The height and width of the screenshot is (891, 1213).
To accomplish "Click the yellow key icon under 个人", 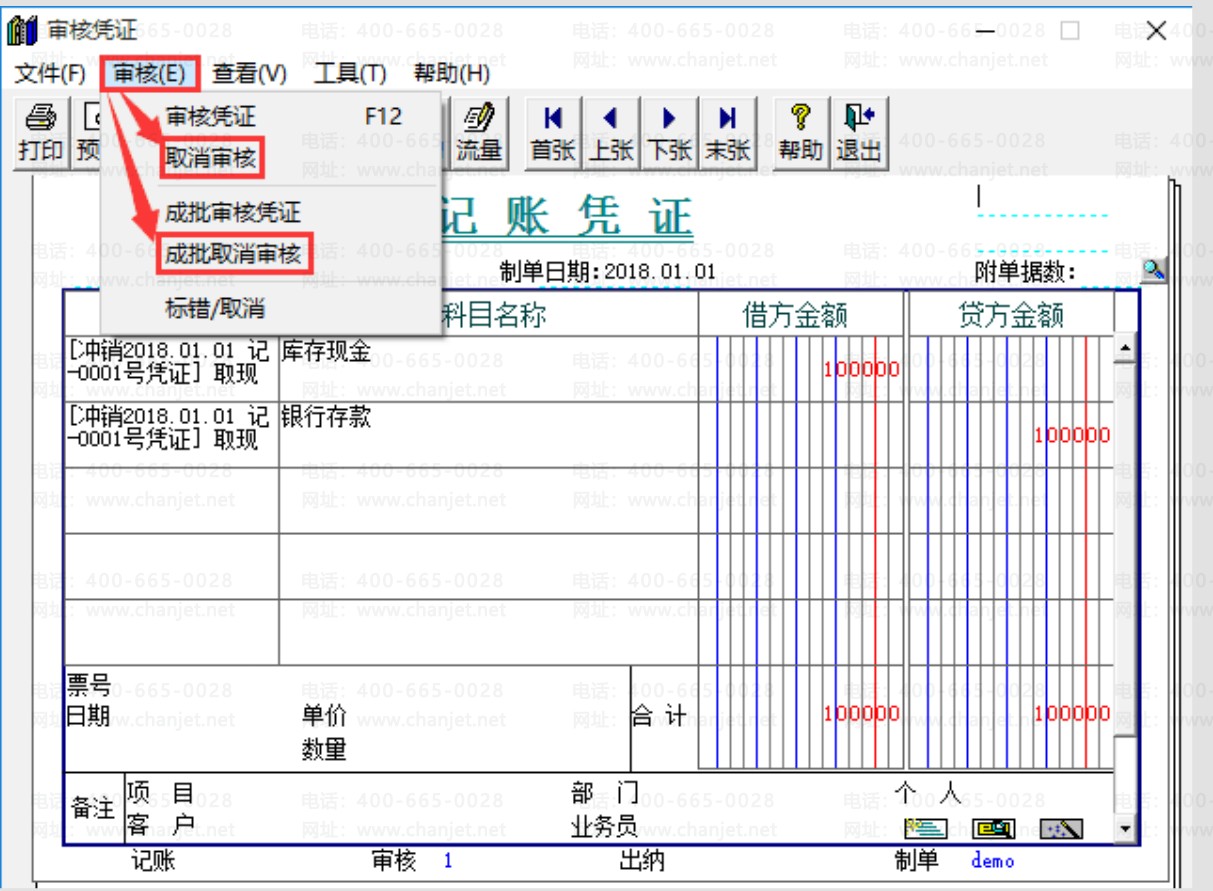I will coord(993,828).
